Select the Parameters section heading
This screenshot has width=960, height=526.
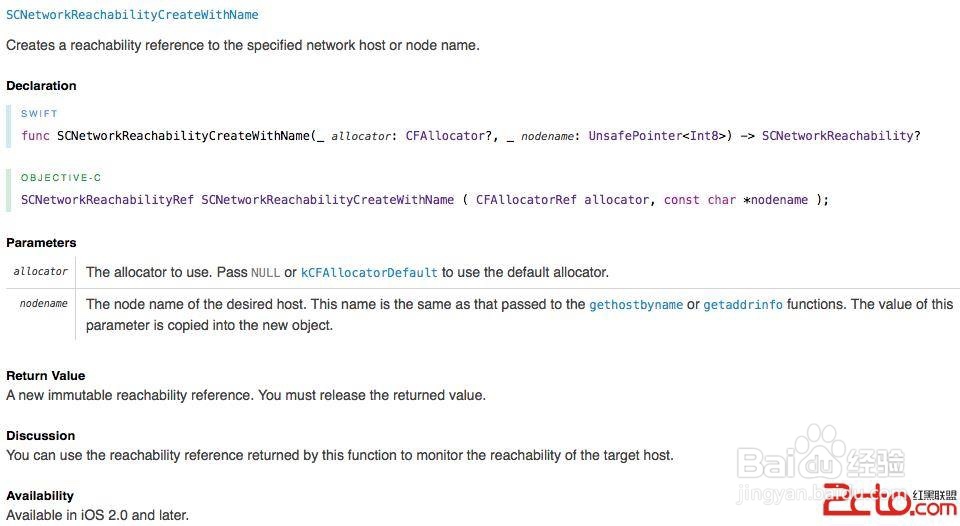point(41,242)
